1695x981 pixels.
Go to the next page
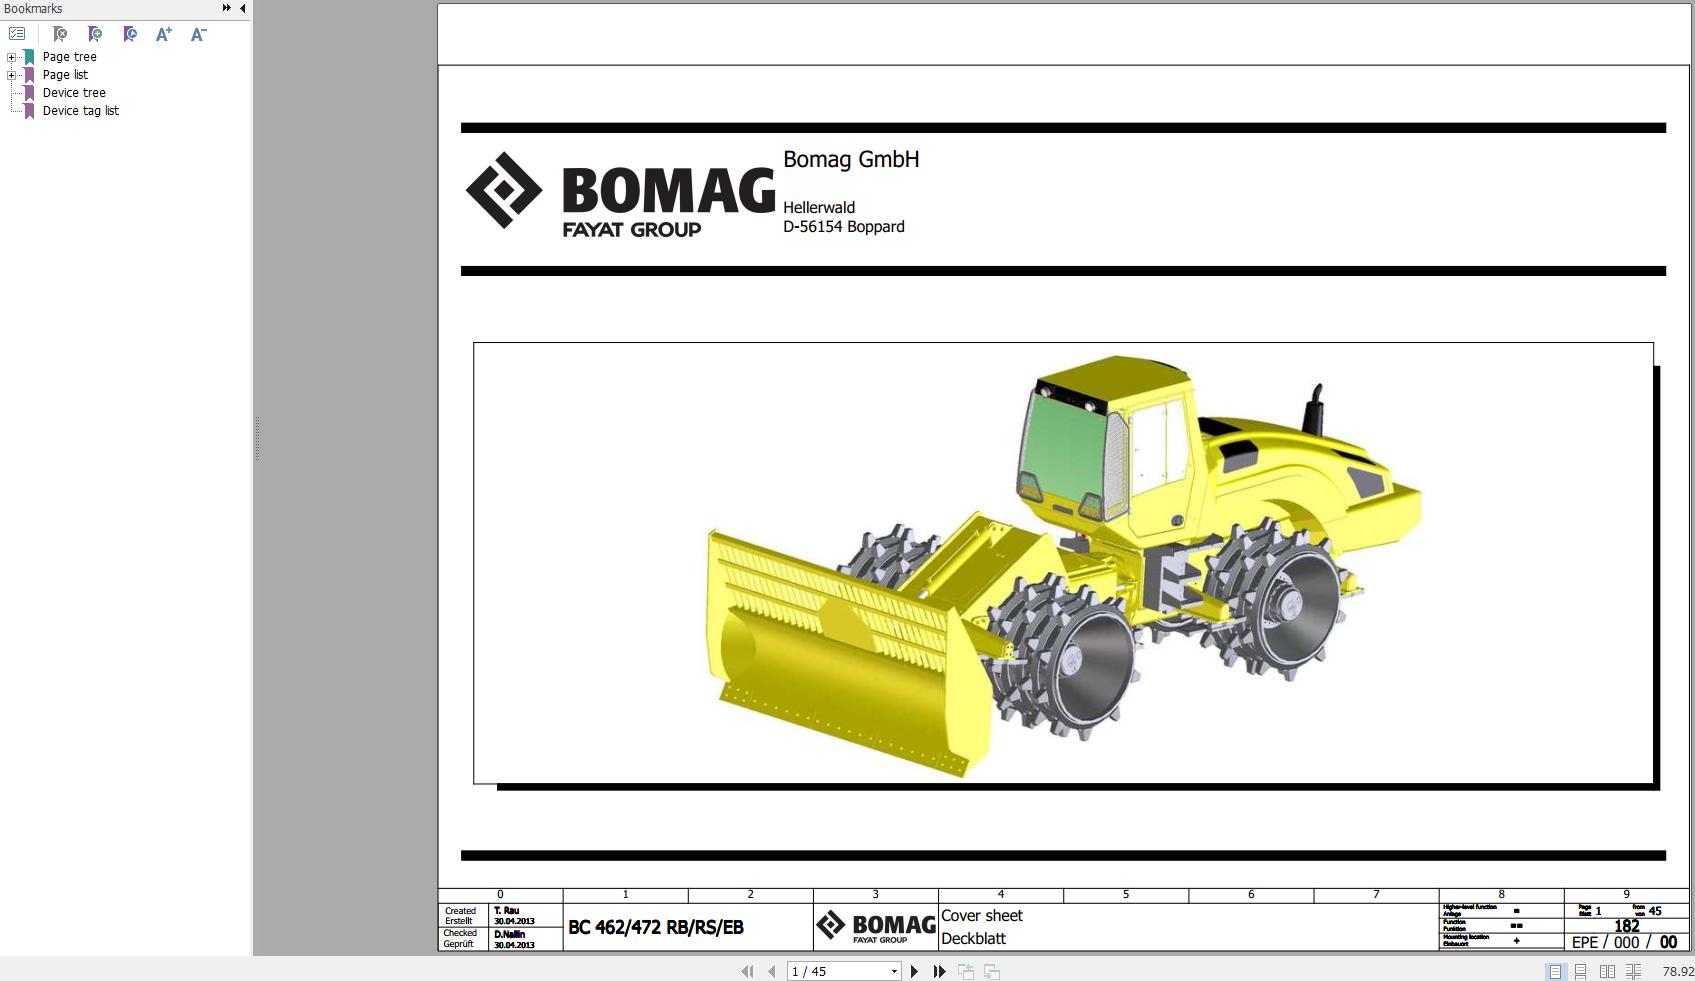click(914, 971)
